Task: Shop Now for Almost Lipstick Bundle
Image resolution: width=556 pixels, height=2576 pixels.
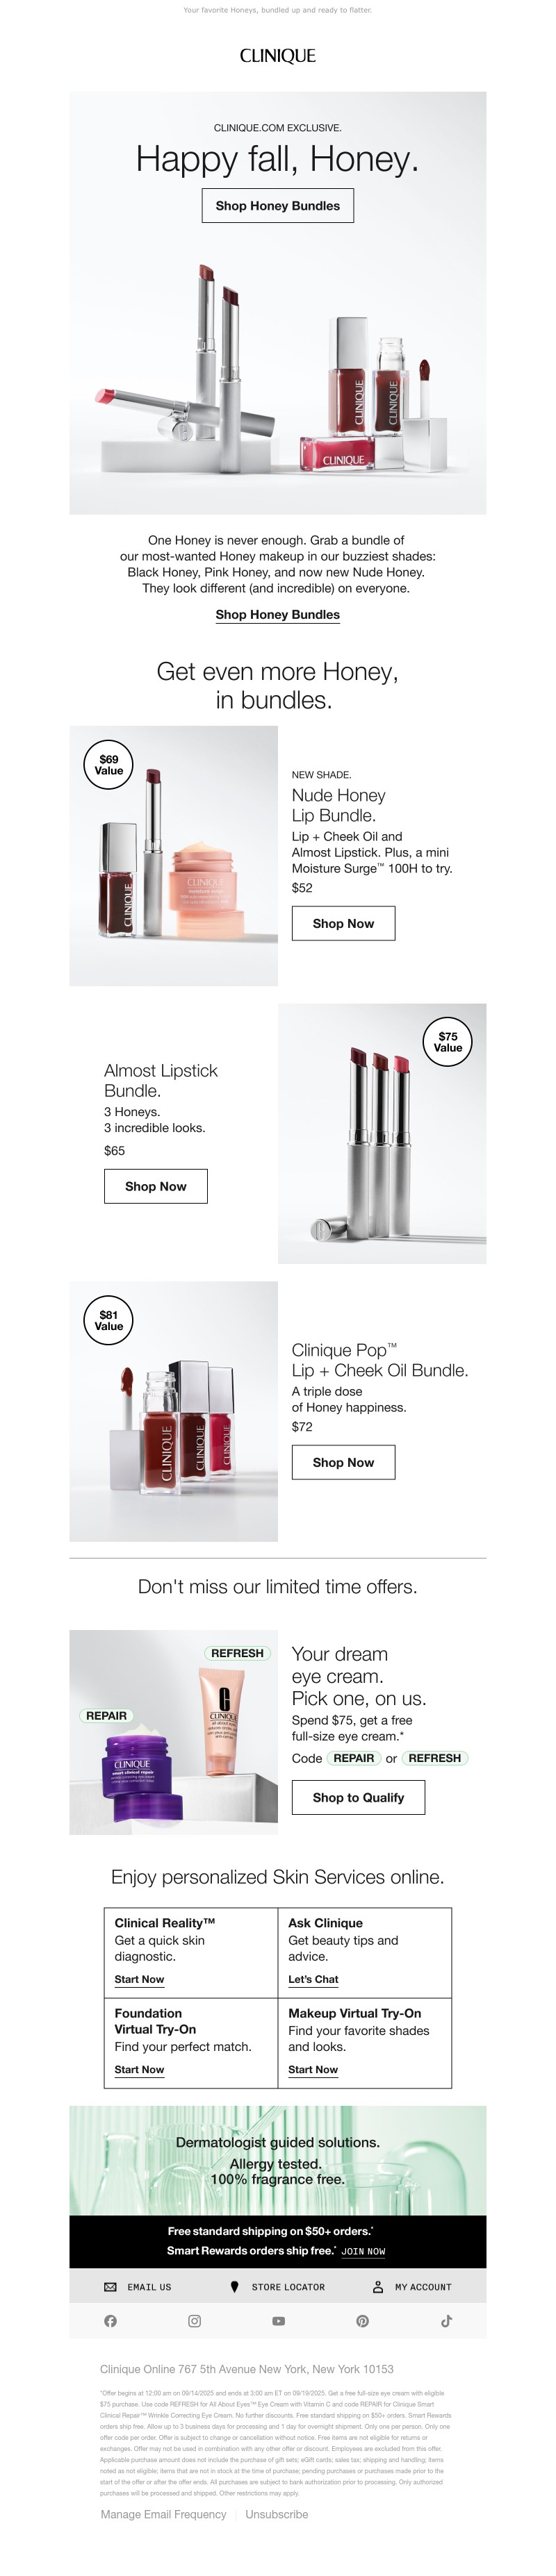Action: (x=156, y=1186)
